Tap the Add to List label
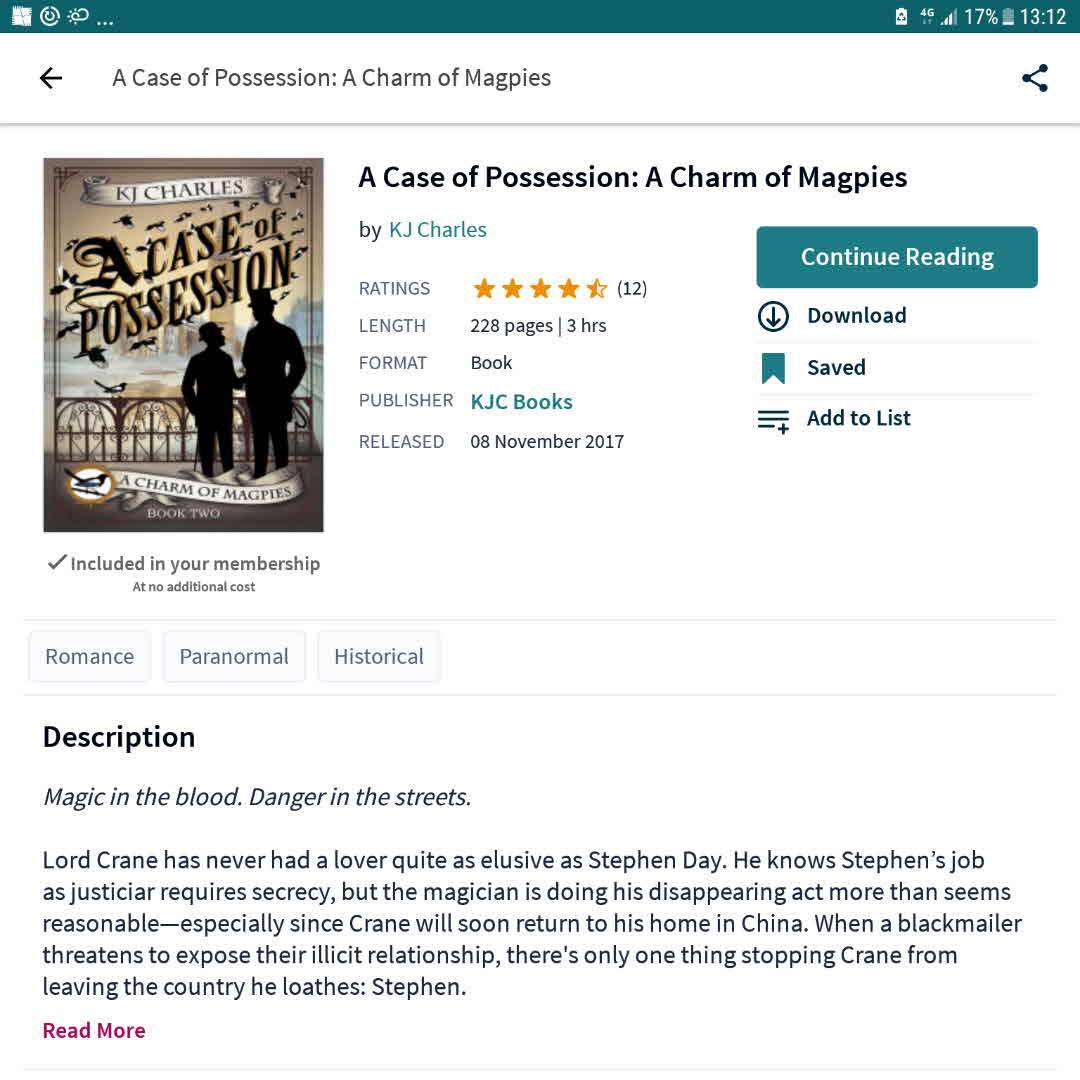 pyautogui.click(x=859, y=419)
